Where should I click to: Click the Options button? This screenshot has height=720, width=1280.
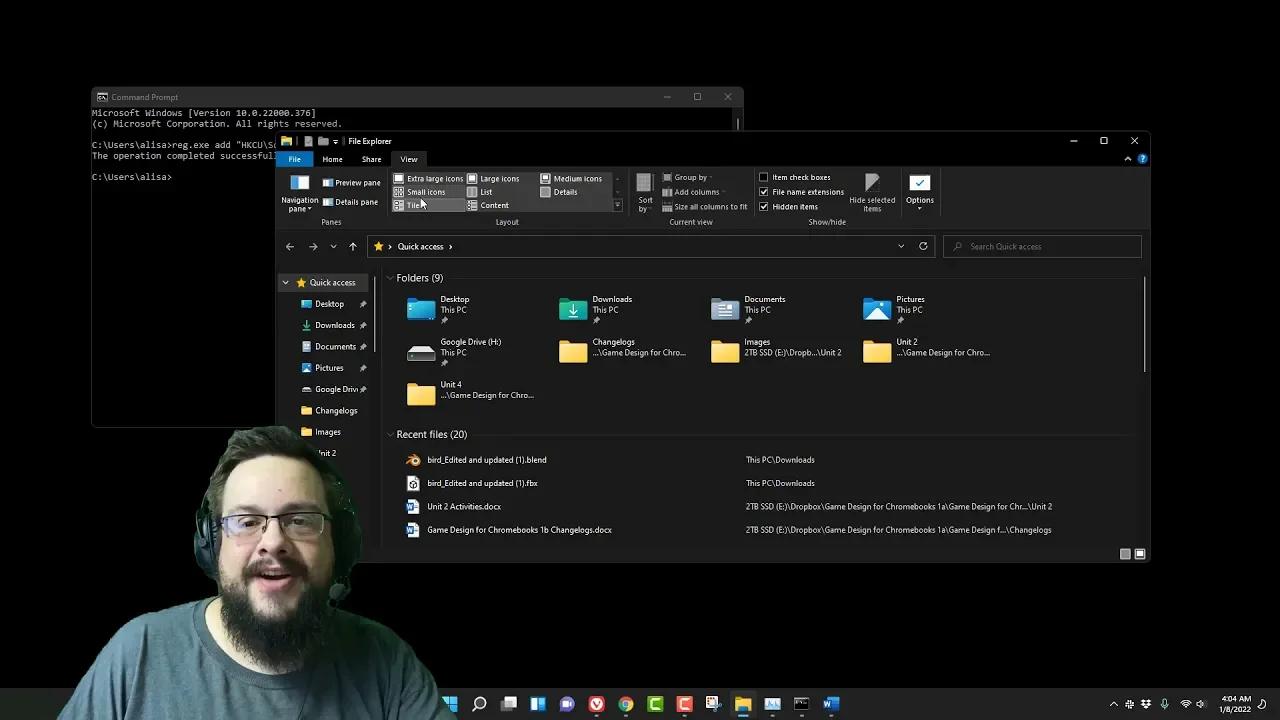tap(919, 192)
